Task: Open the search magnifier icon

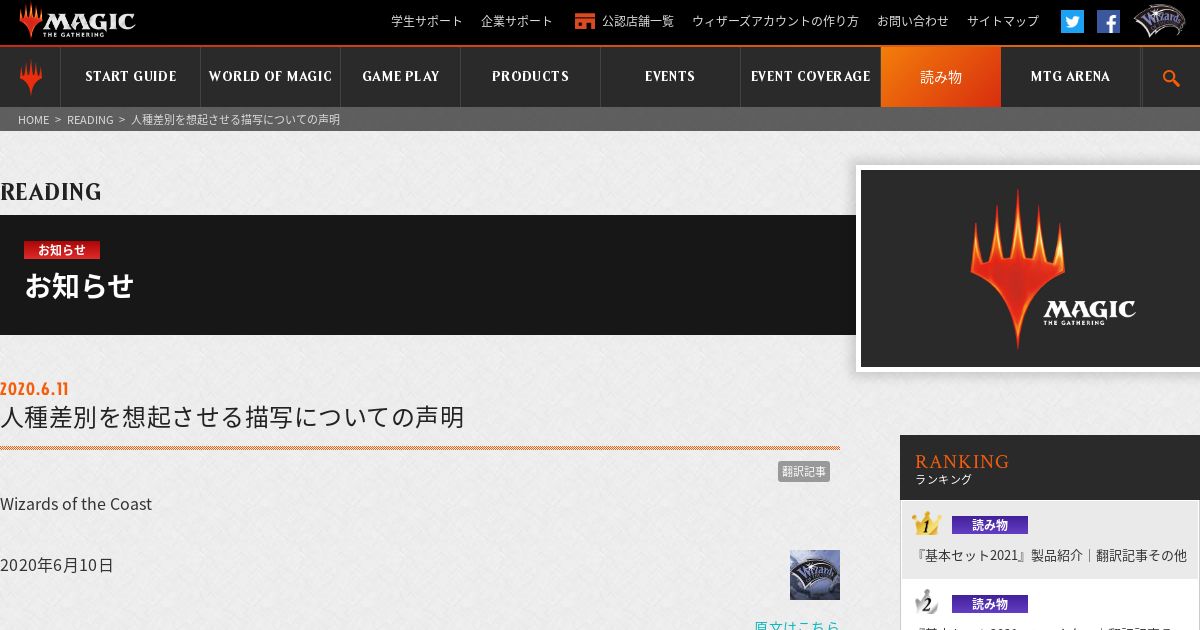Action: pyautogui.click(x=1171, y=77)
